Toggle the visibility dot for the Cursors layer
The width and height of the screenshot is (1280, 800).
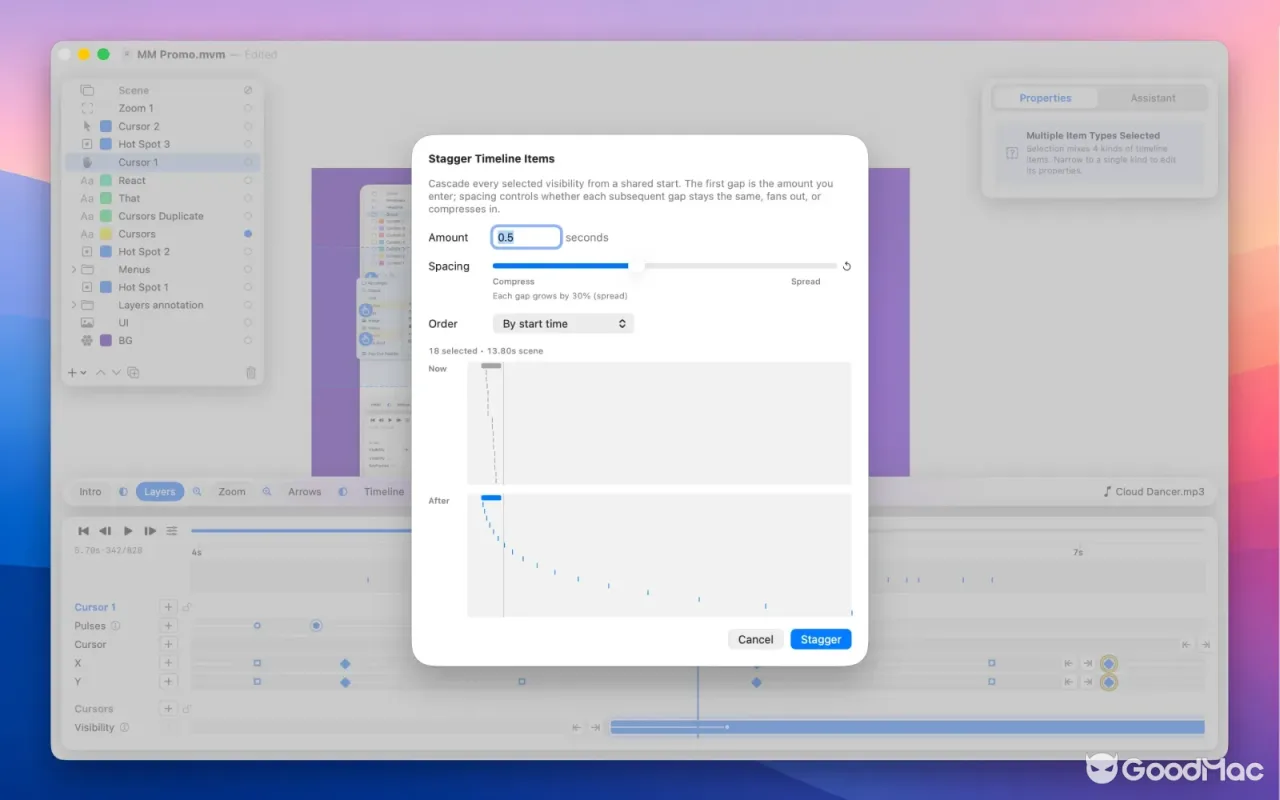pyautogui.click(x=248, y=234)
